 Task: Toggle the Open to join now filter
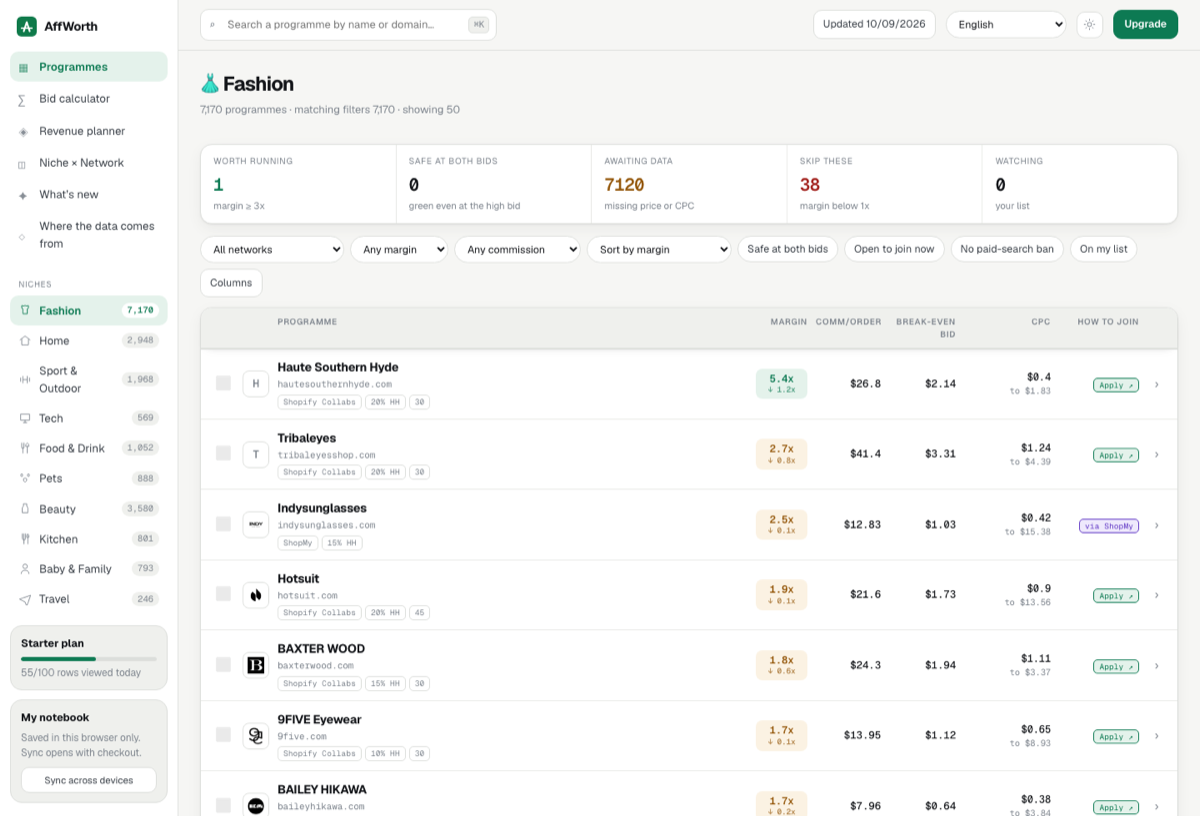[894, 249]
